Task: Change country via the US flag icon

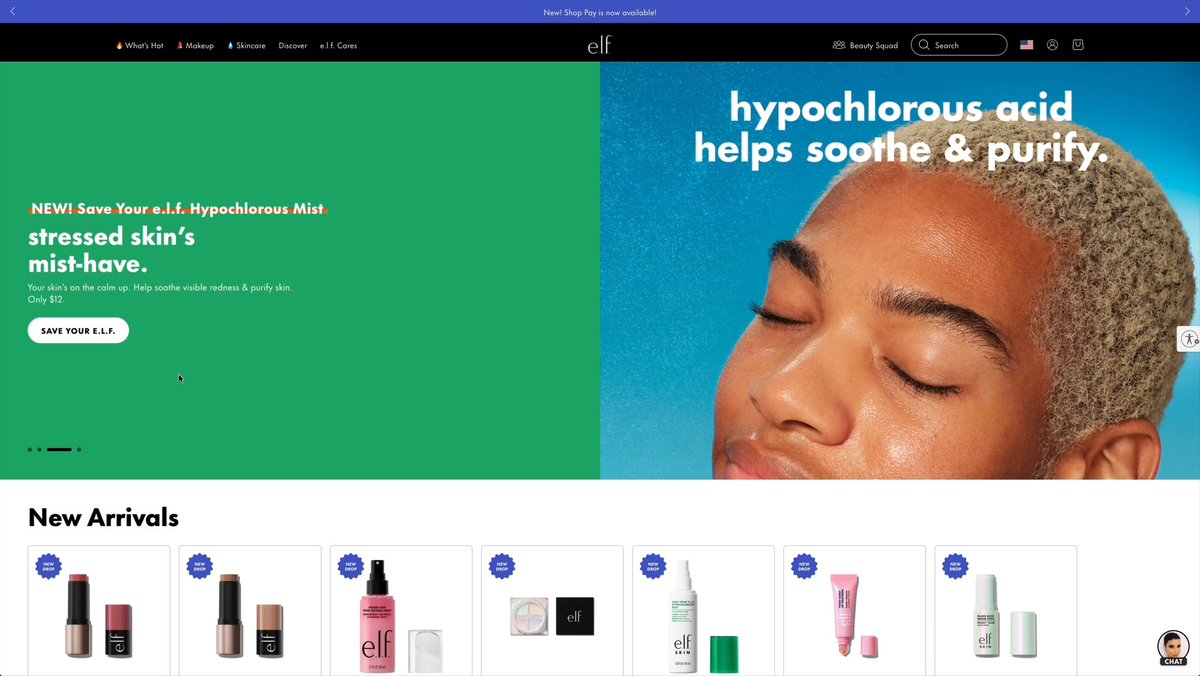Action: point(1026,45)
